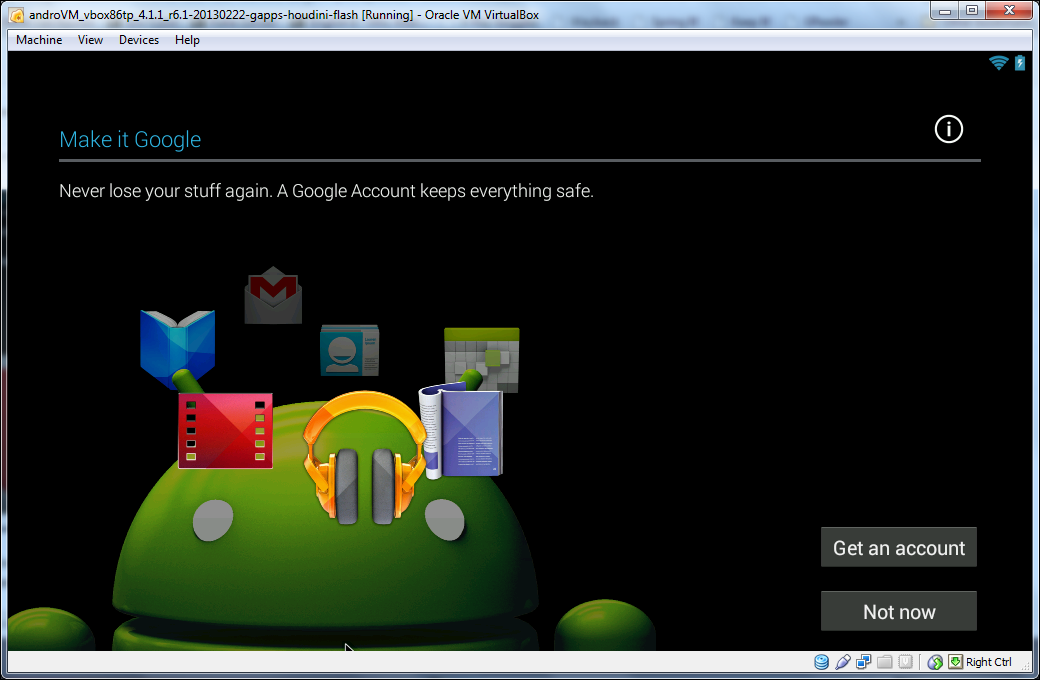
Task: Click the hard disk activity indicator
Action: tap(821, 661)
